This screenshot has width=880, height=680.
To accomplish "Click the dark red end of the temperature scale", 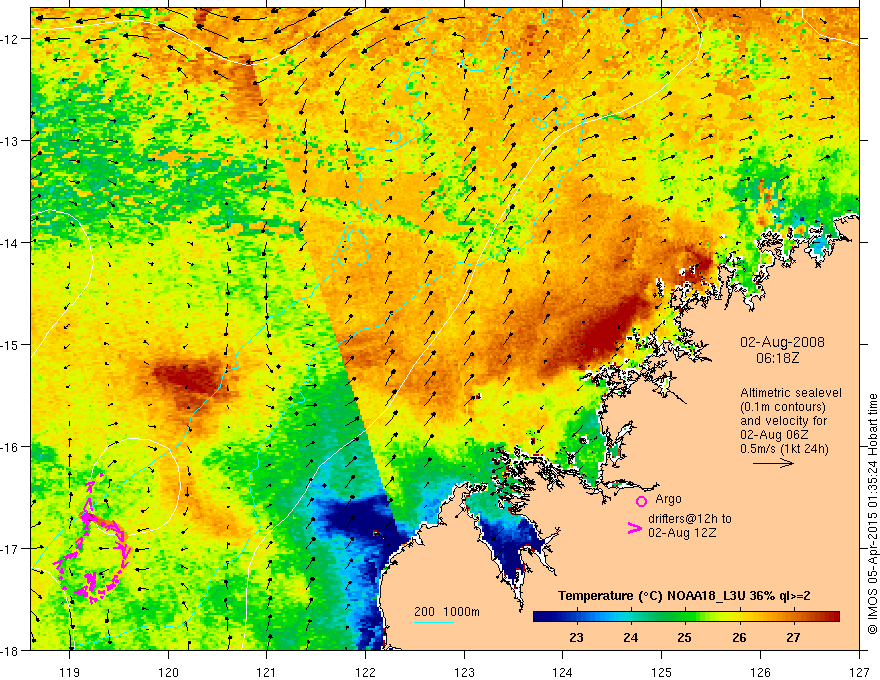I will click(x=831, y=616).
